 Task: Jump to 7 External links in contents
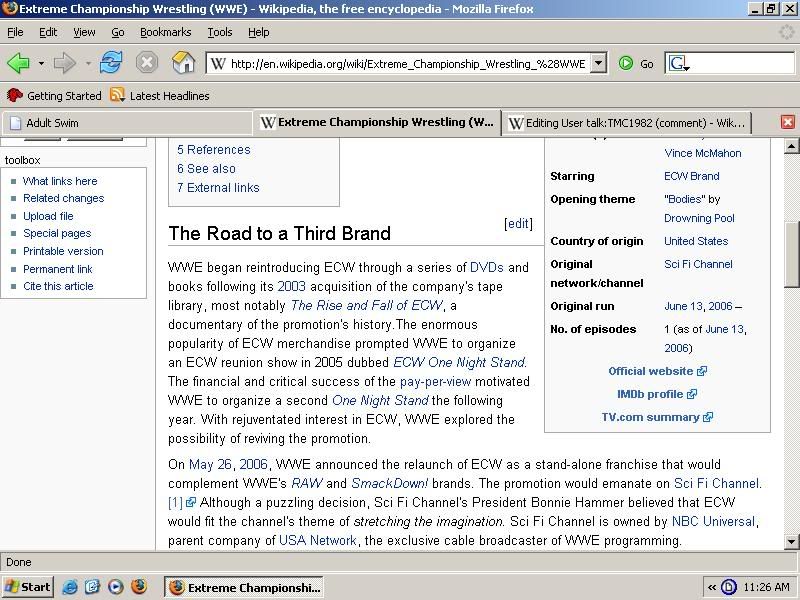point(218,187)
